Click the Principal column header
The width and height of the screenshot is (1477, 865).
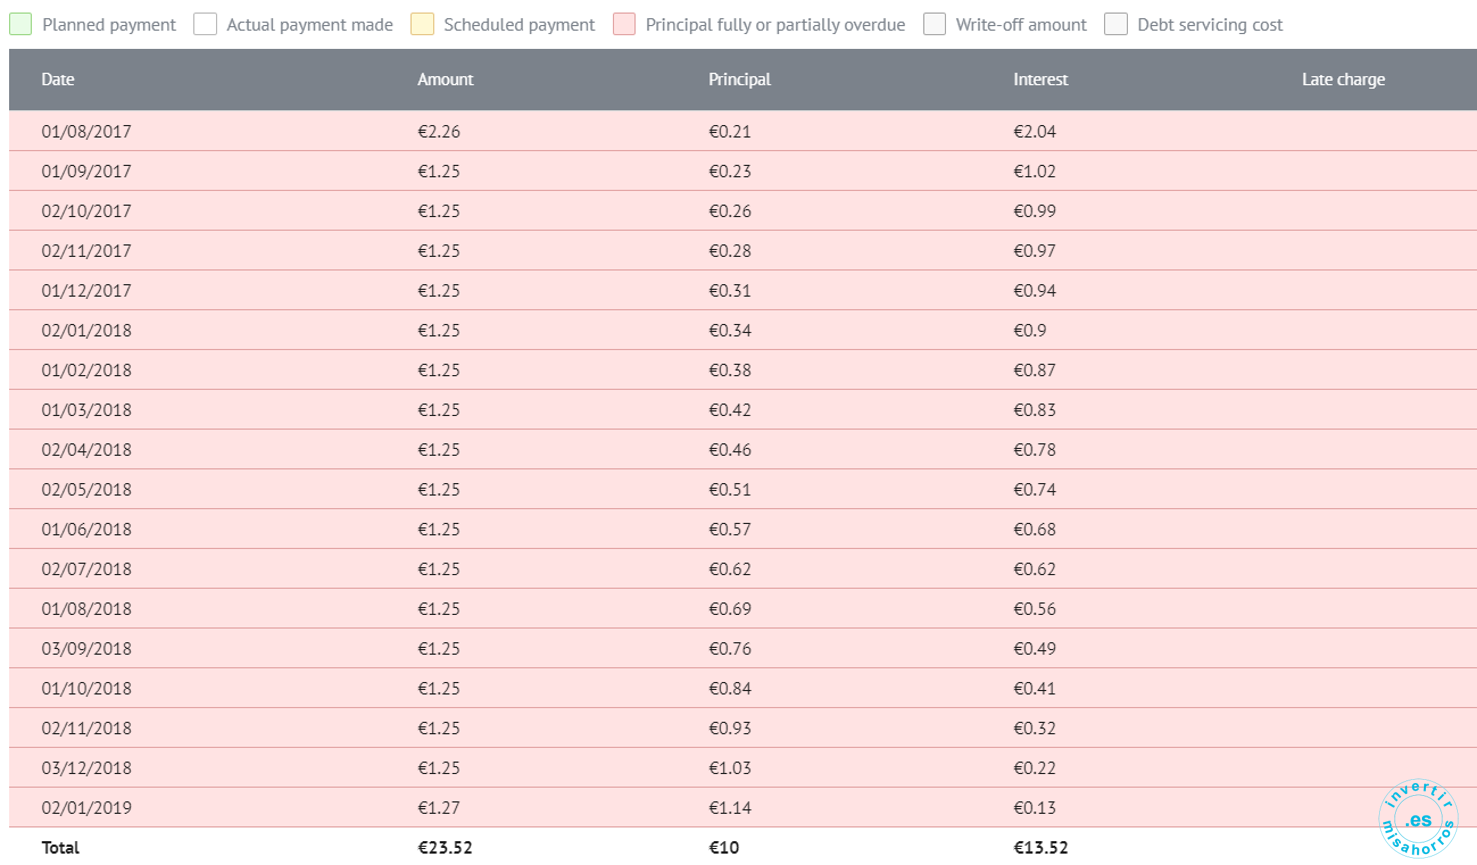pyautogui.click(x=739, y=79)
